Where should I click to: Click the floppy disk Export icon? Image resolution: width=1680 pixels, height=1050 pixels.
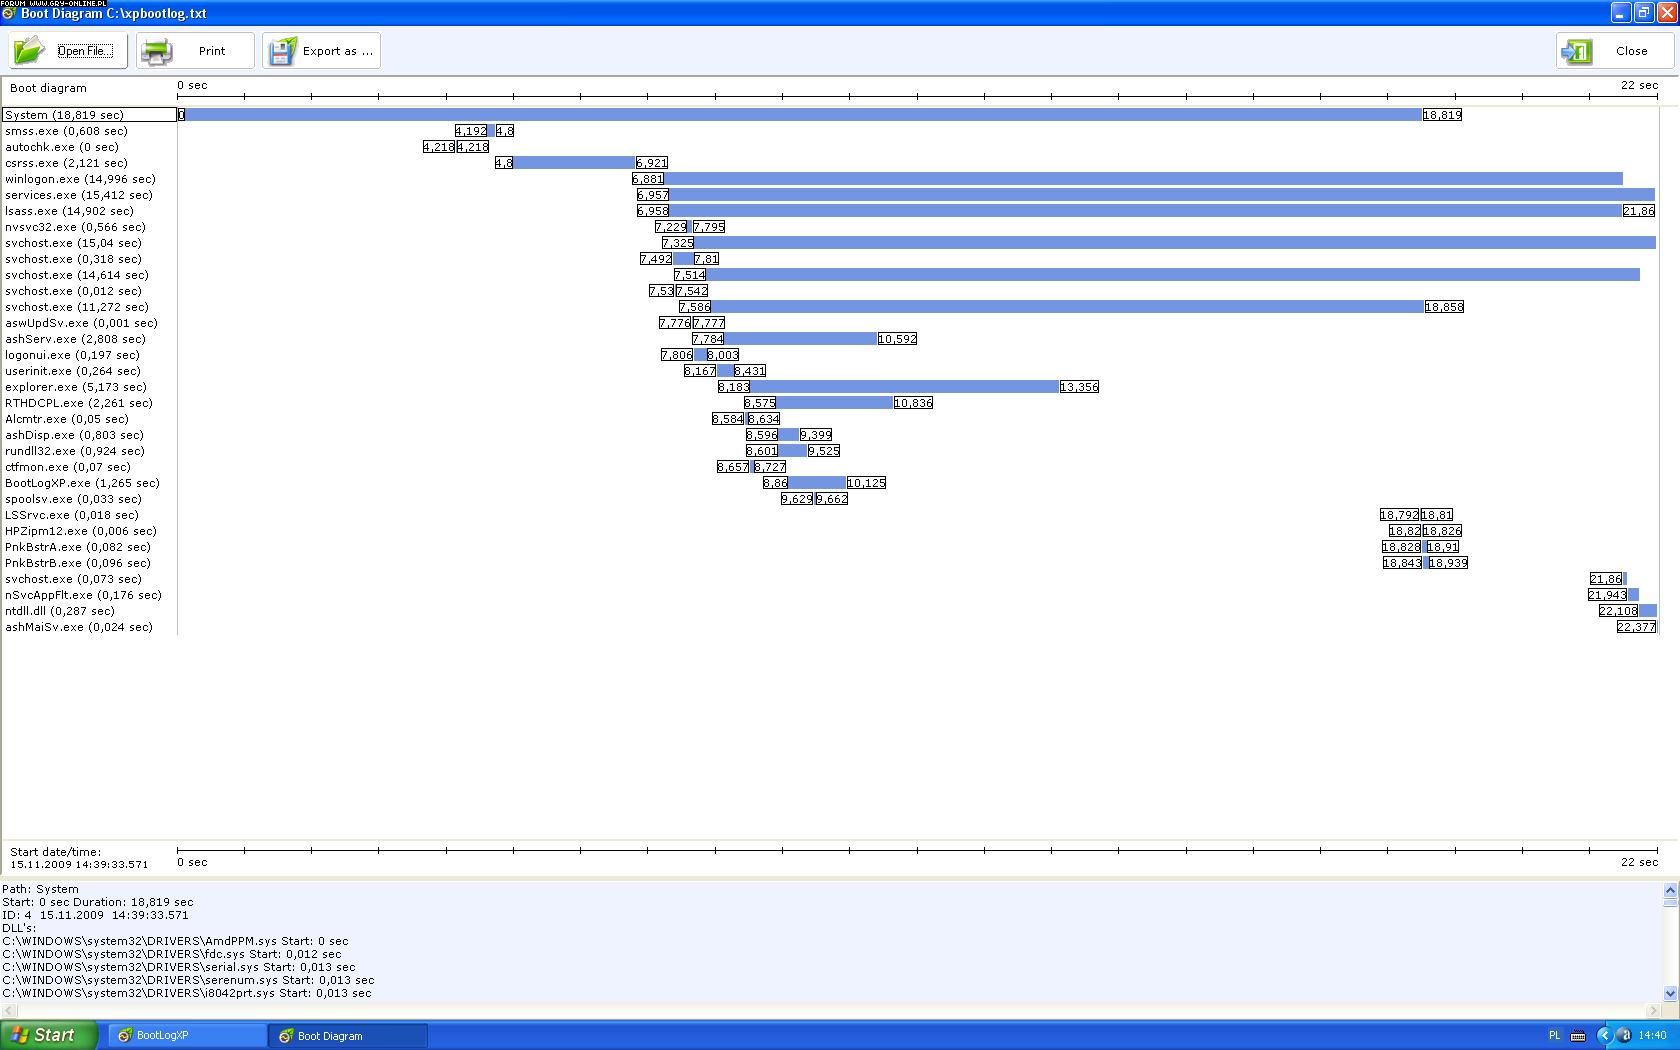282,51
